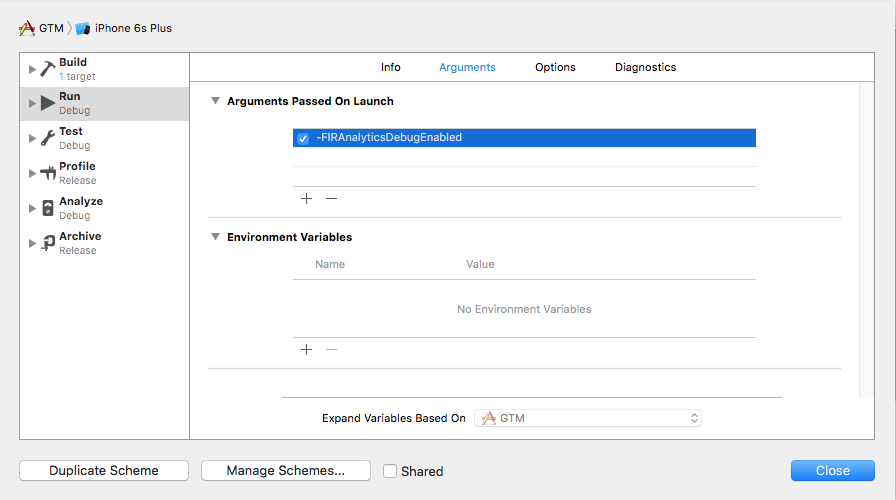
Task: Select the Archive Release row
Action: pos(105,243)
